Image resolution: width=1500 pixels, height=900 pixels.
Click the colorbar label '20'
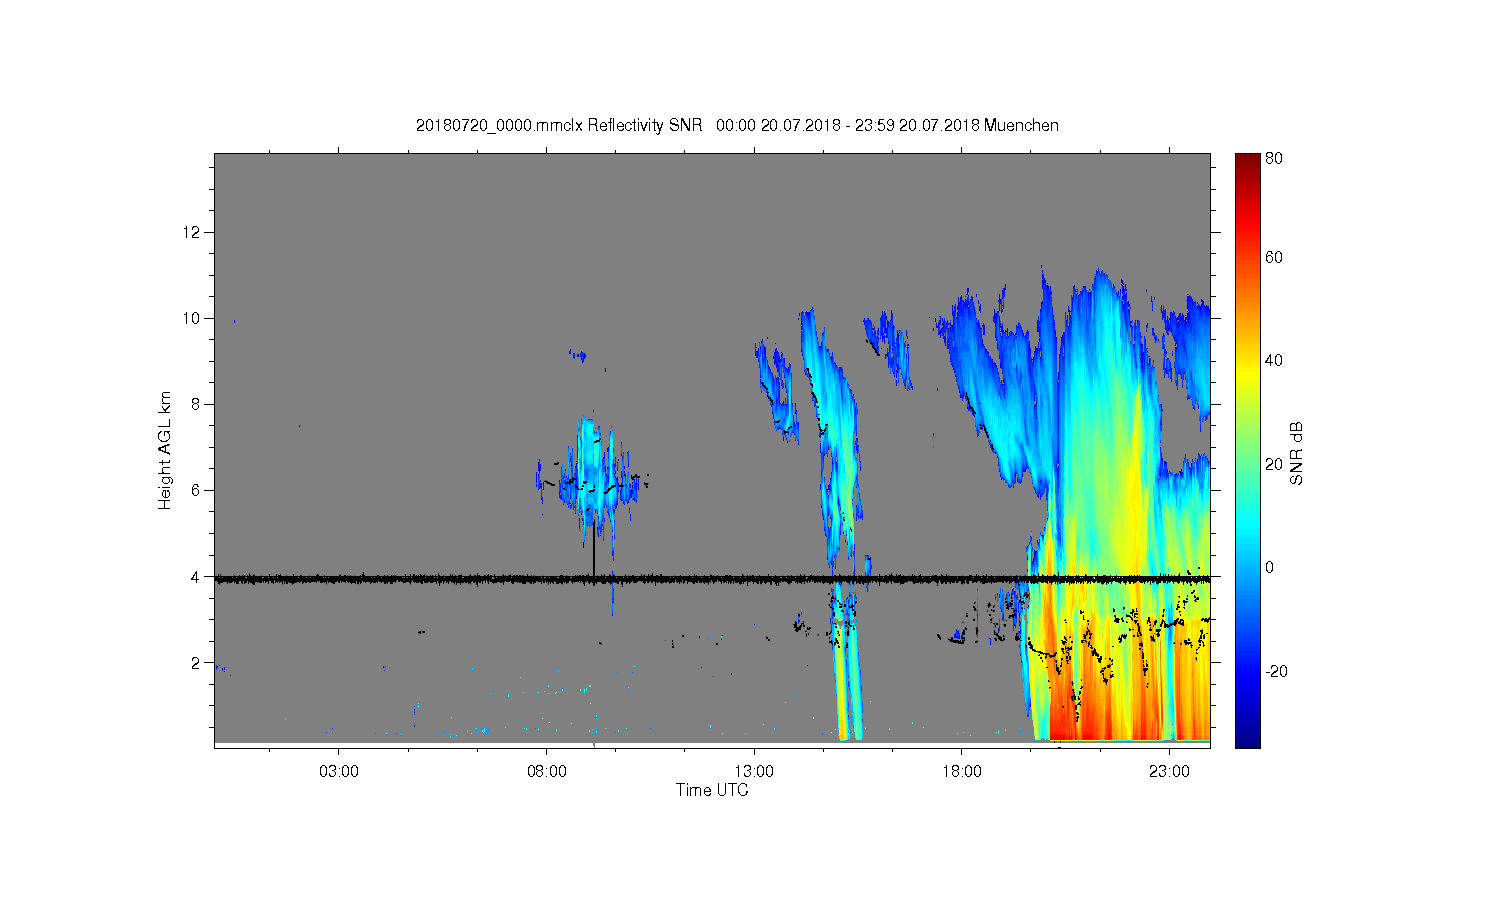tap(1274, 464)
